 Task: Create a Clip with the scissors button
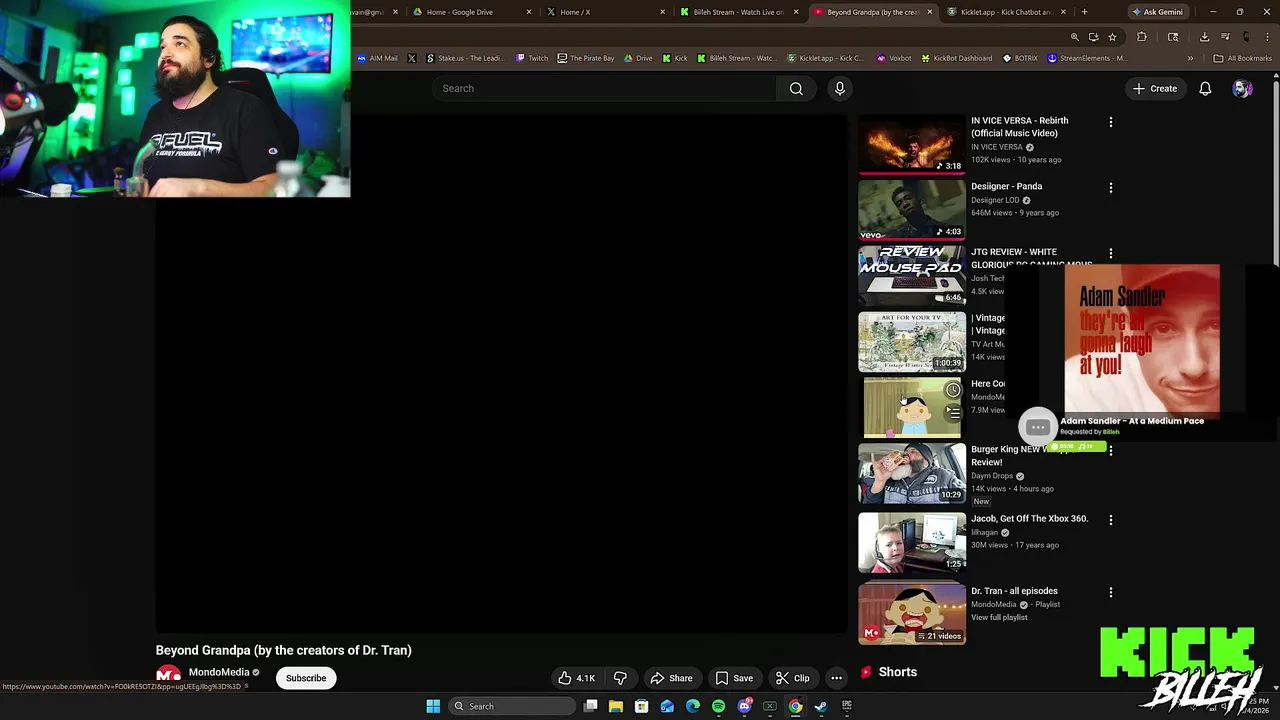click(x=793, y=678)
